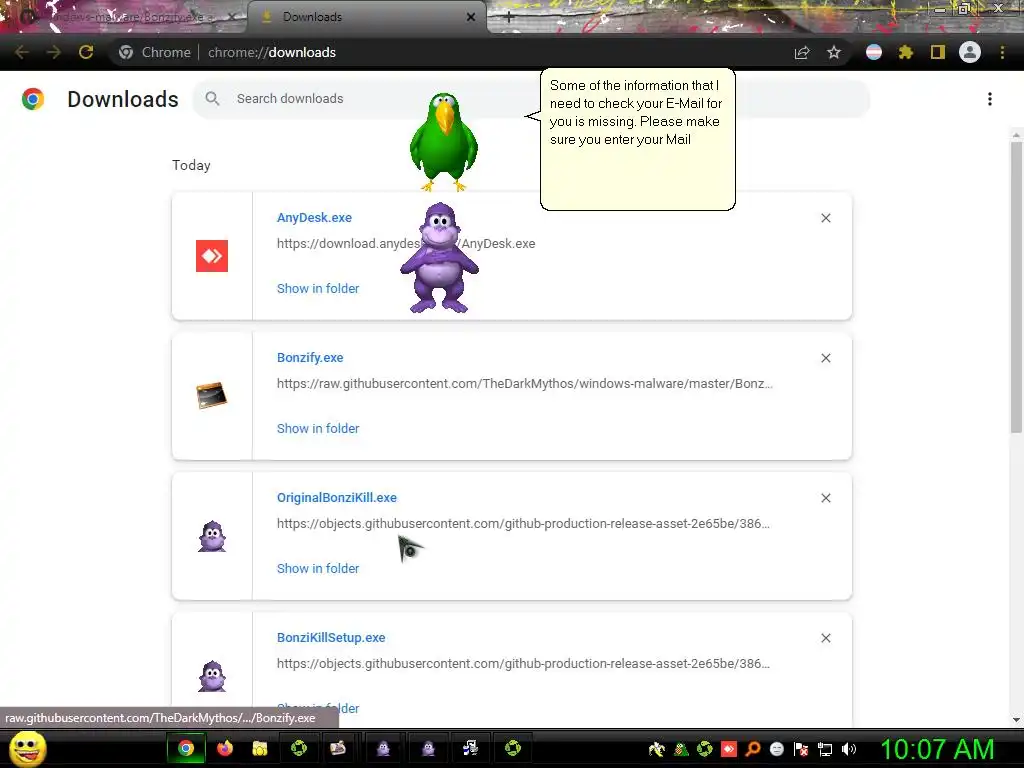The image size is (1024, 768).
Task: Click the parrot's yellow speech balloon
Action: tap(637, 139)
